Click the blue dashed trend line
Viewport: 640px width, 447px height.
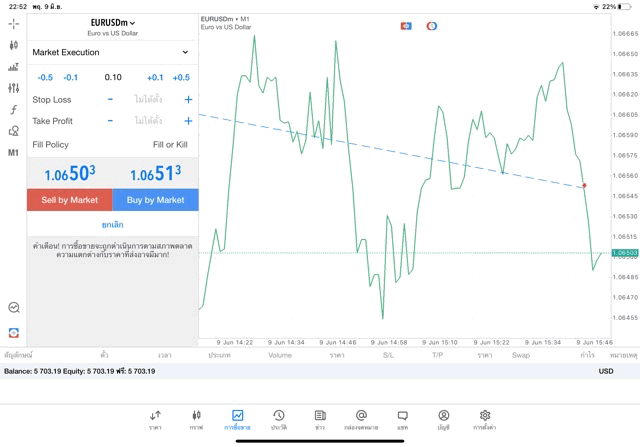tap(391, 151)
